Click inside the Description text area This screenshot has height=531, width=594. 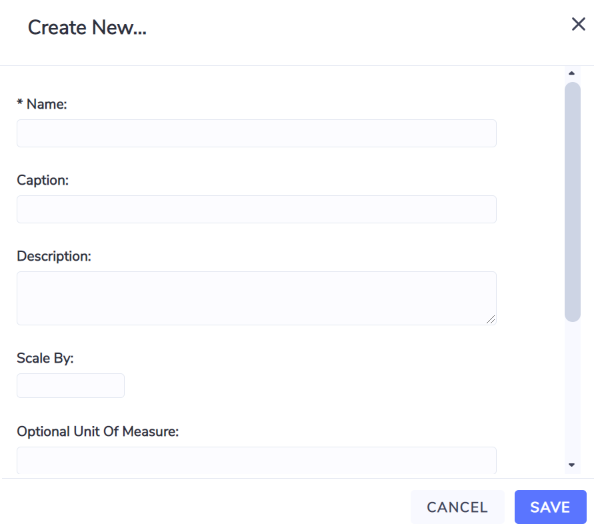256,298
